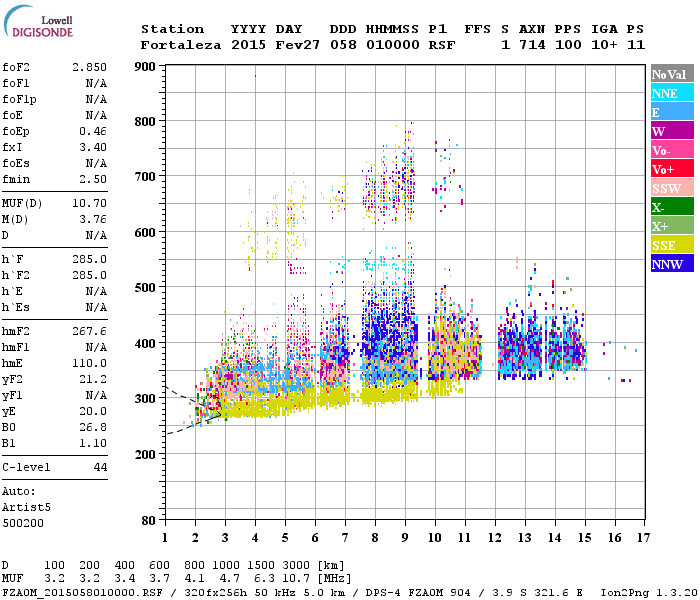Image resolution: width=700 pixels, height=600 pixels.
Task: Pick the W purple legend entry
Action: tap(668, 131)
